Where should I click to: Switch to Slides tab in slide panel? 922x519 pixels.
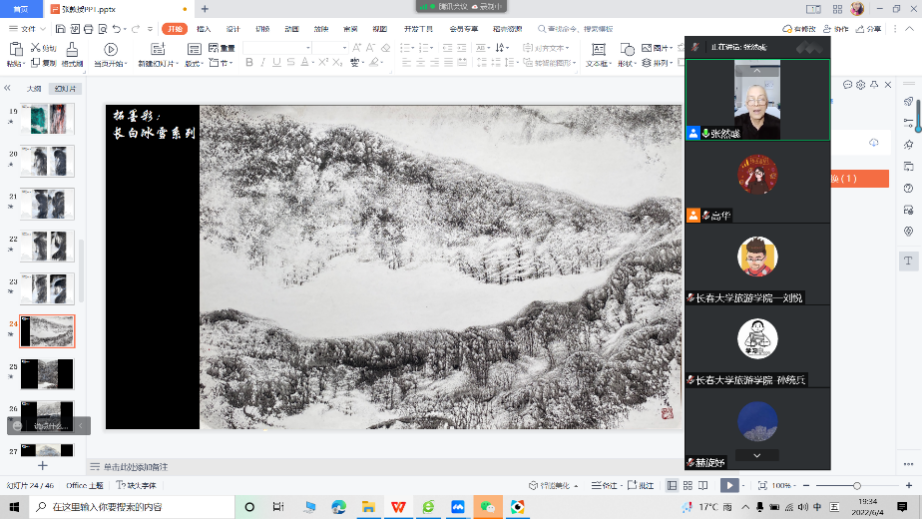(65, 89)
